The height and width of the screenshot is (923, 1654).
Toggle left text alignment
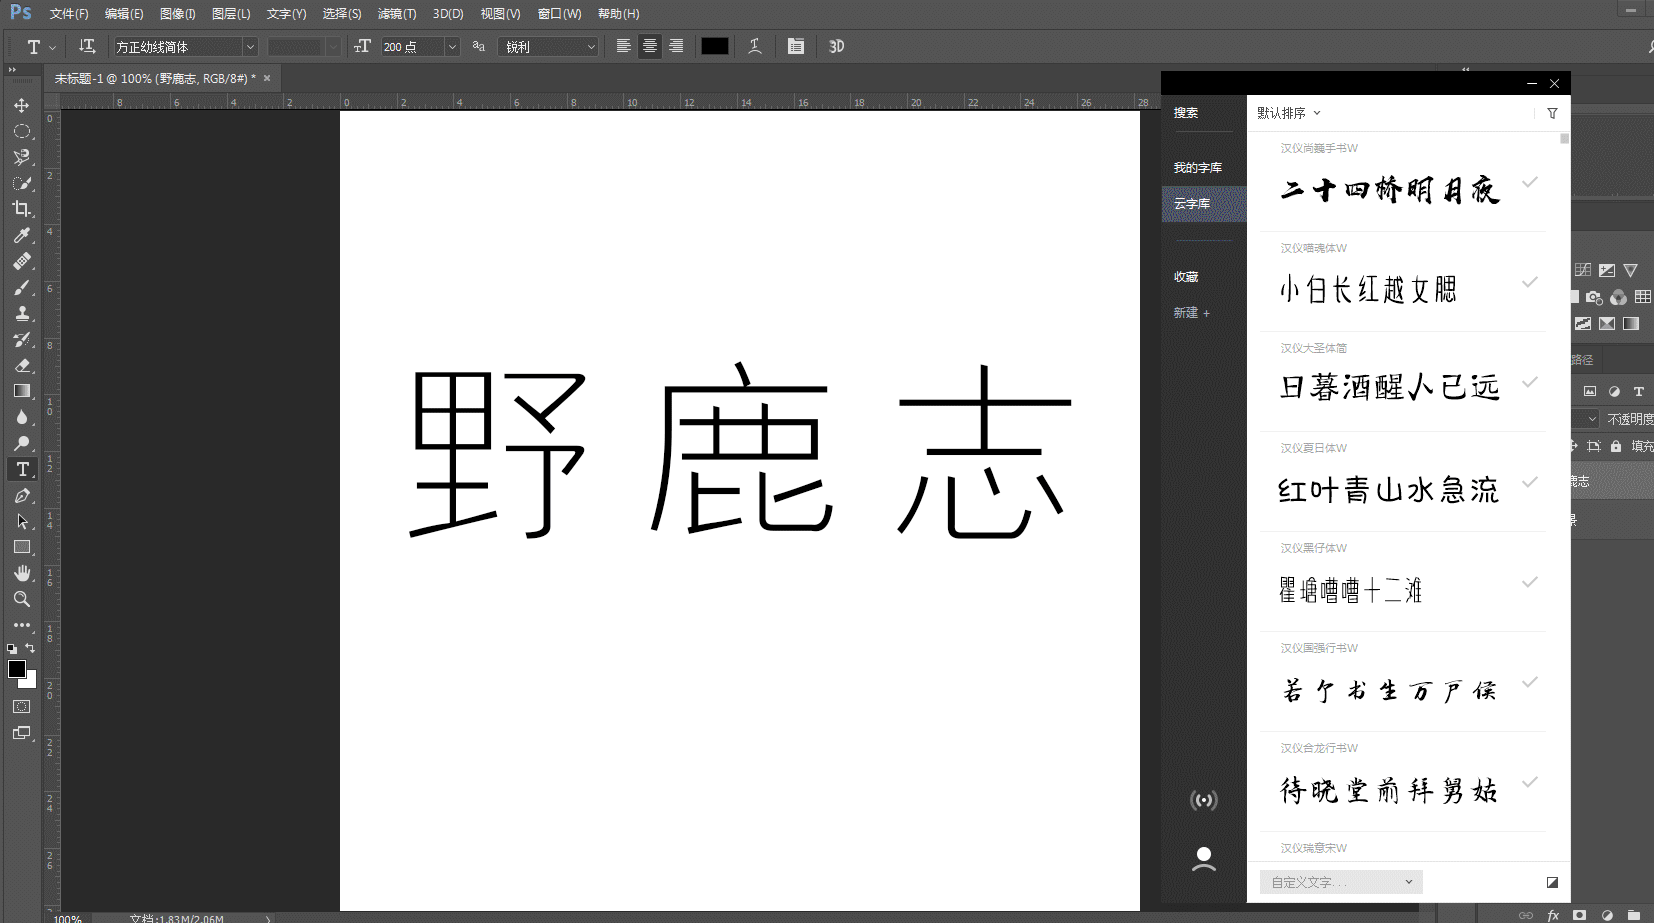624,46
